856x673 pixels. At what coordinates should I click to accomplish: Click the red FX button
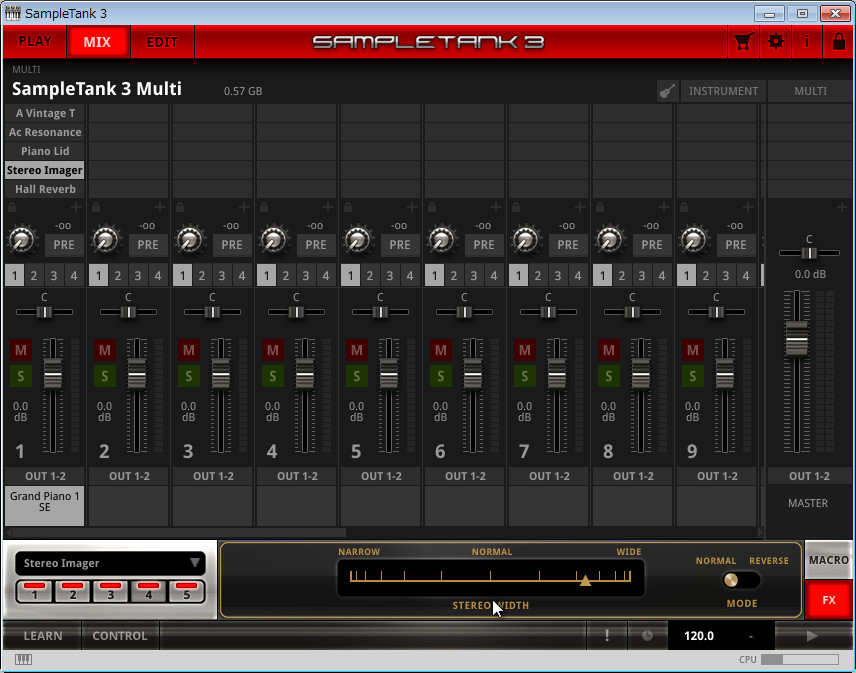[828, 600]
